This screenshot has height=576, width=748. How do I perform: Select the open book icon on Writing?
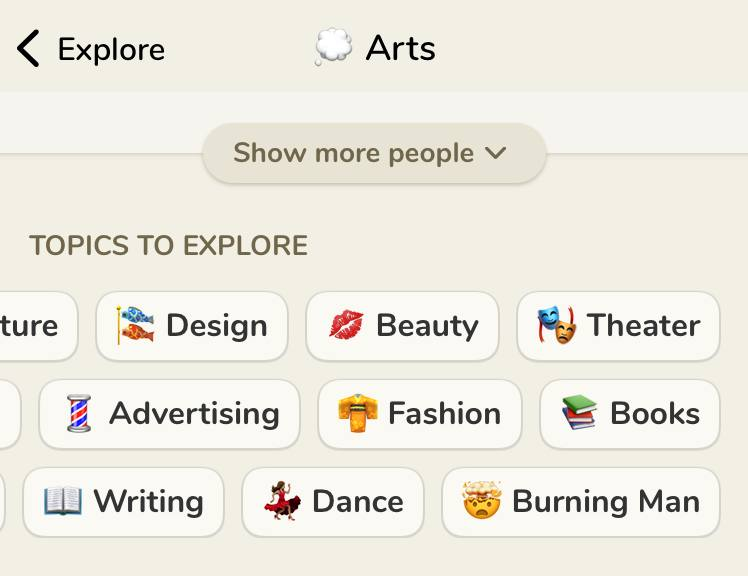pos(63,501)
